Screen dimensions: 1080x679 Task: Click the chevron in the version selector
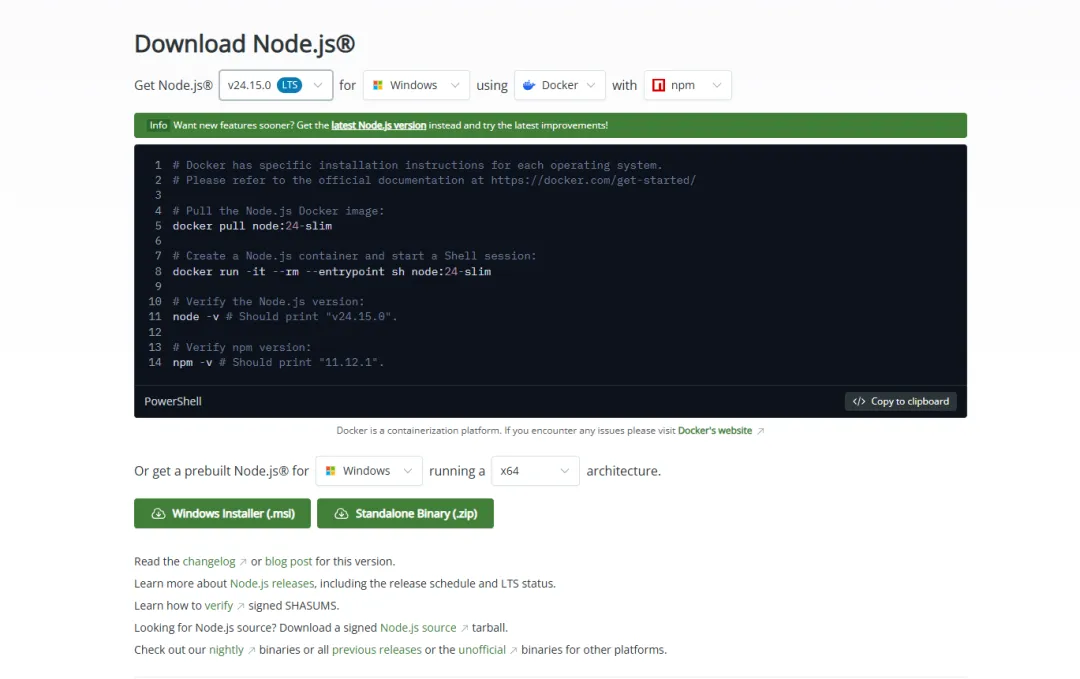(x=318, y=85)
